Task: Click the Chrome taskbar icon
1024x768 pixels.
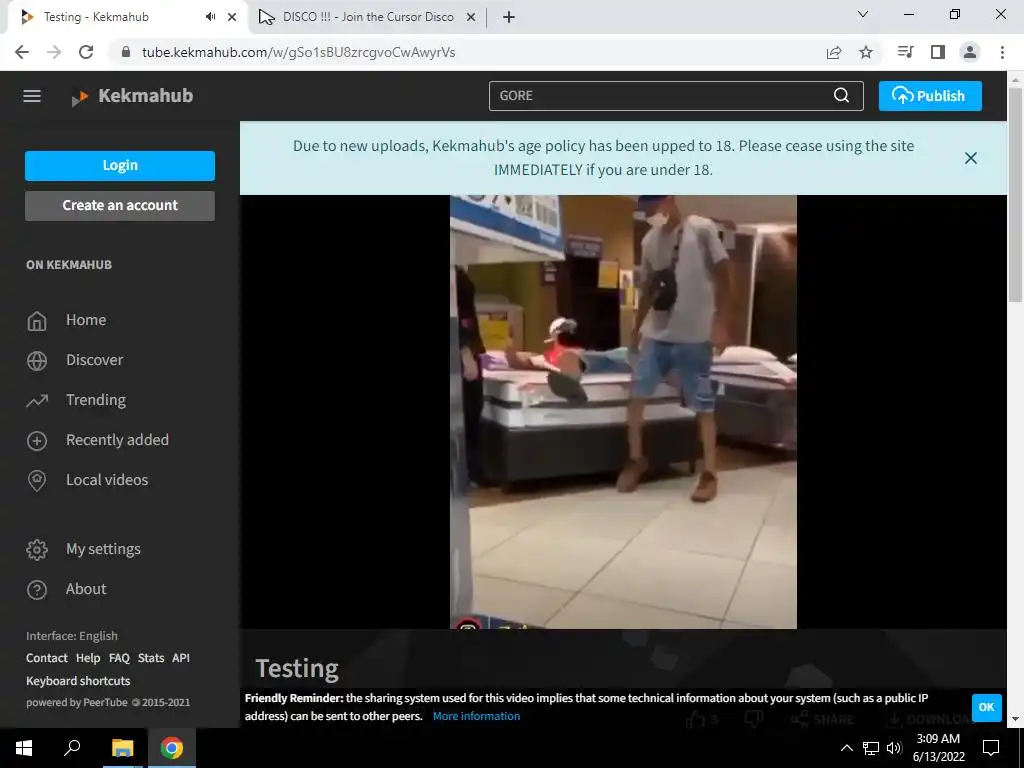Action: (x=172, y=748)
